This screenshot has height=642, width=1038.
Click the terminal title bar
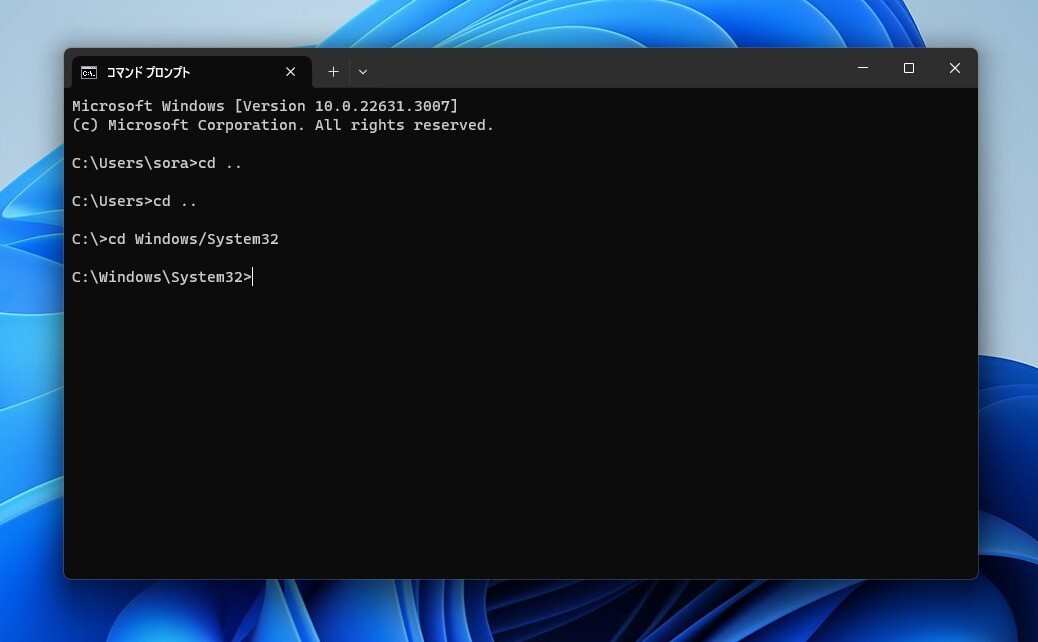600,68
